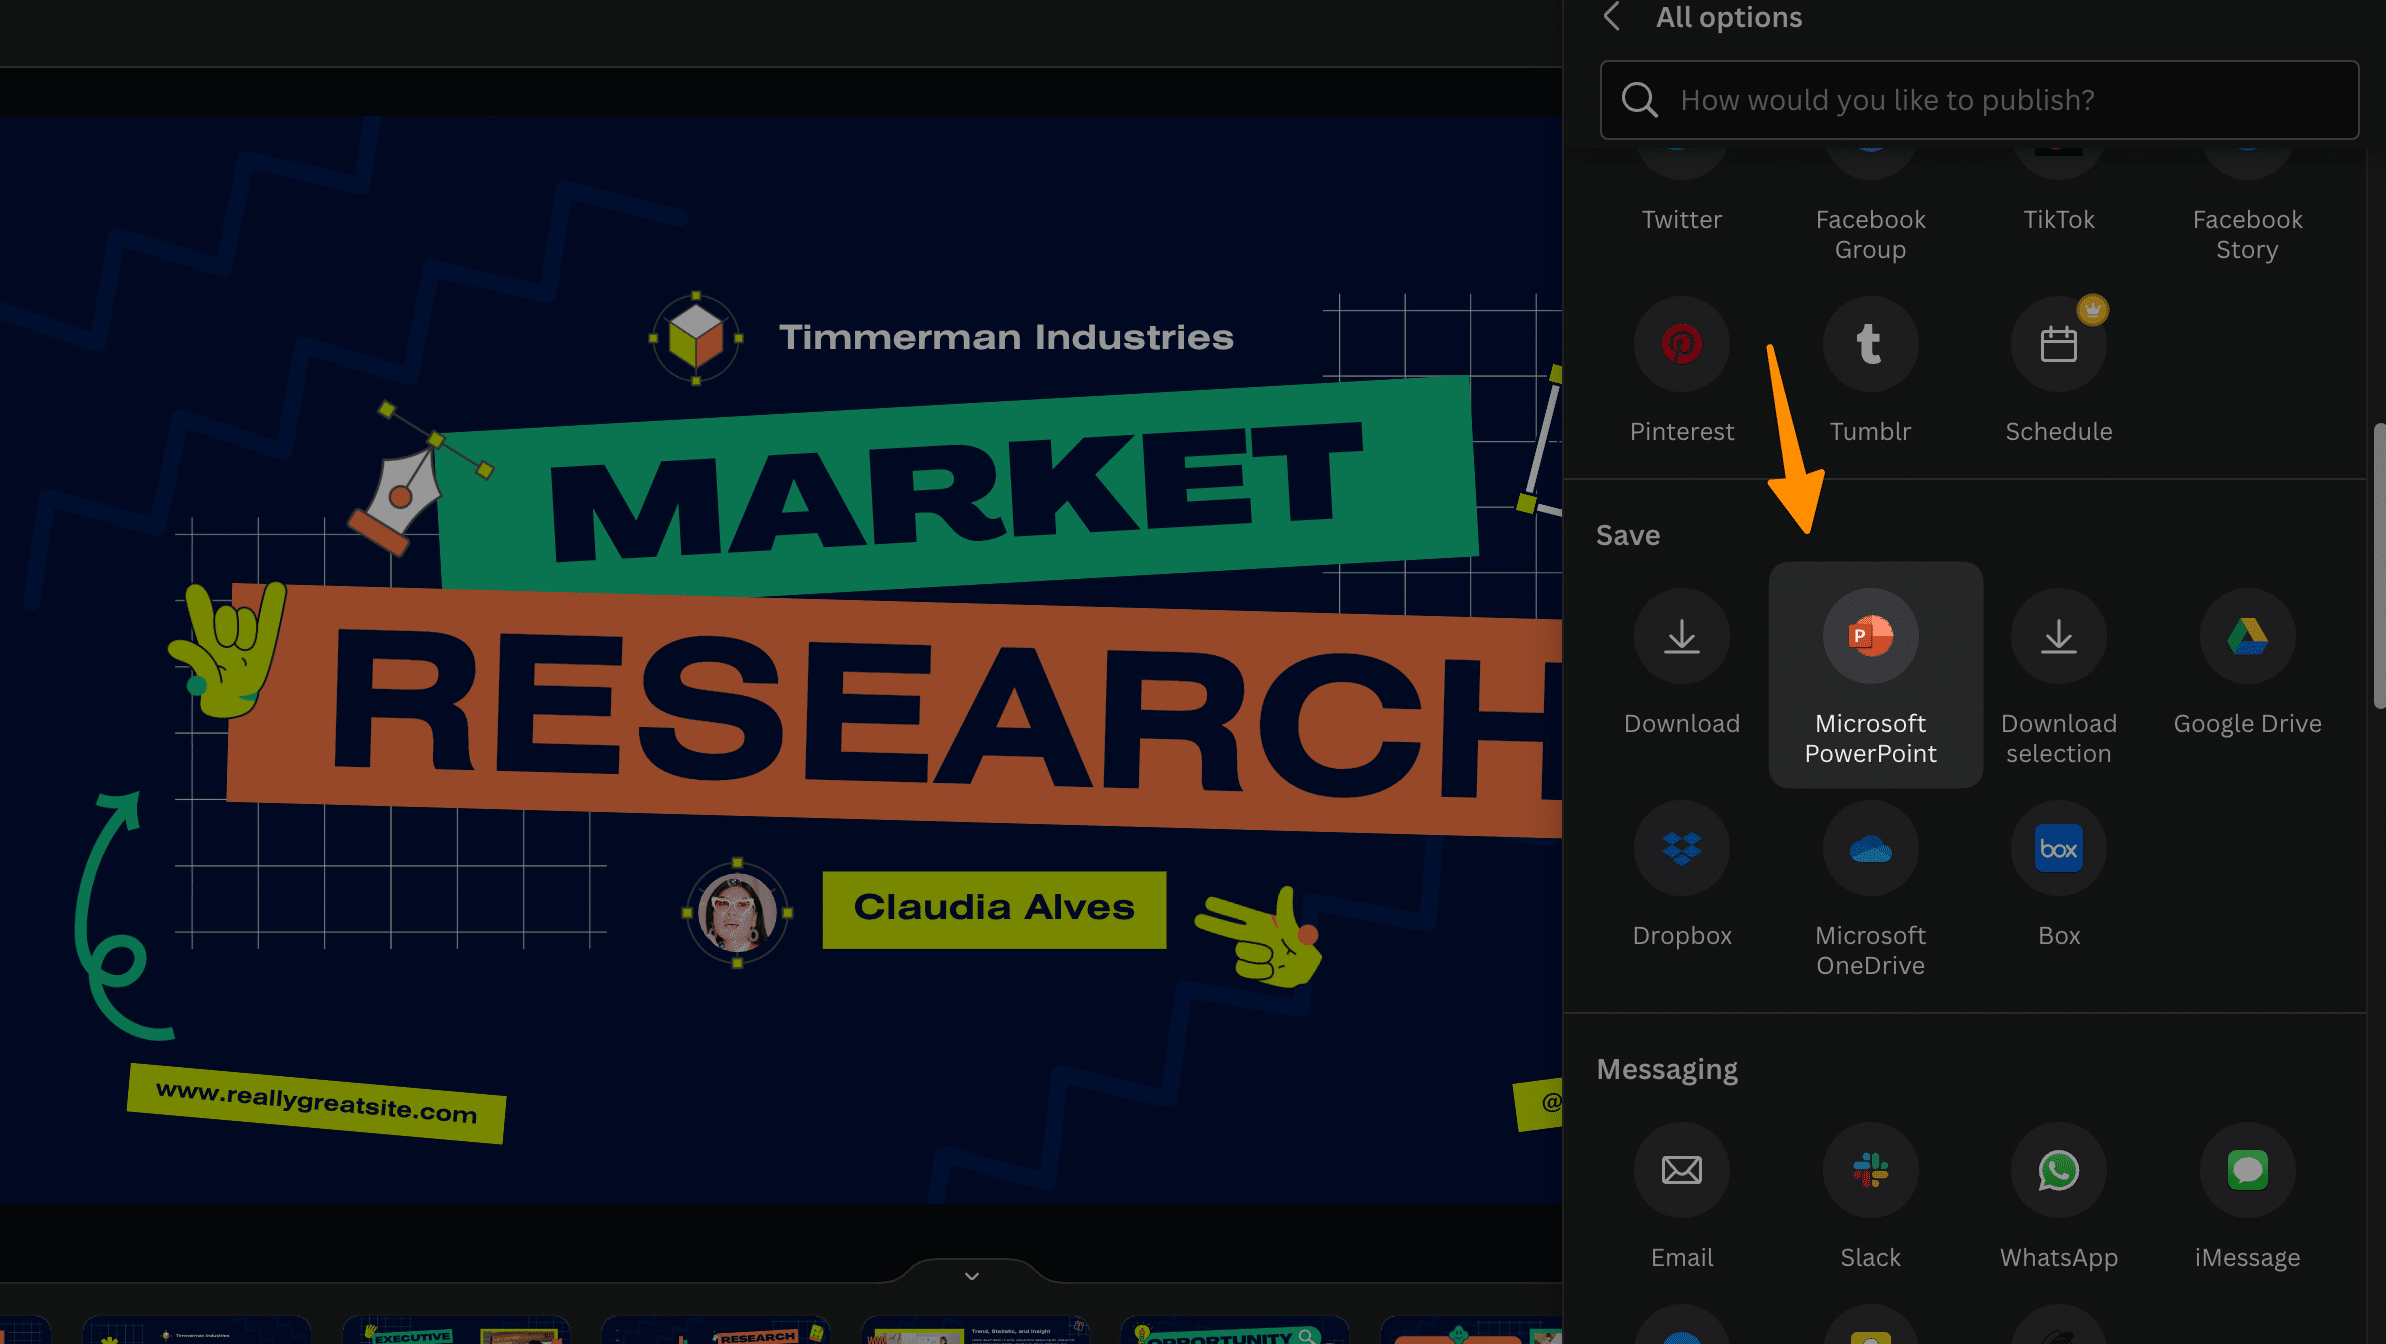2386x1344 pixels.
Task: Save to Google Drive
Action: 2246,637
